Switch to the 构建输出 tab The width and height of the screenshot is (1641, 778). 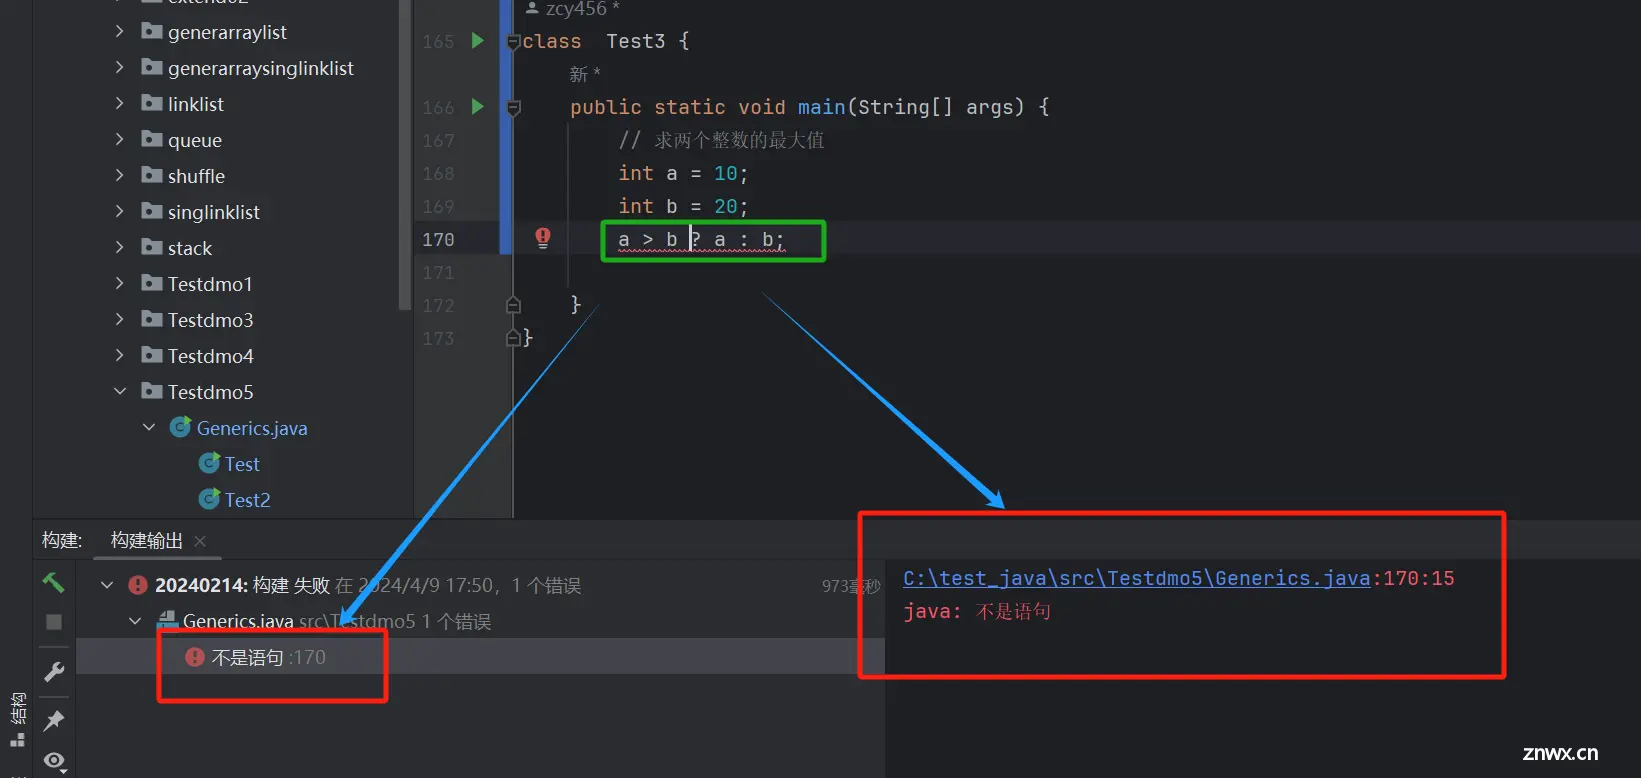click(x=146, y=541)
